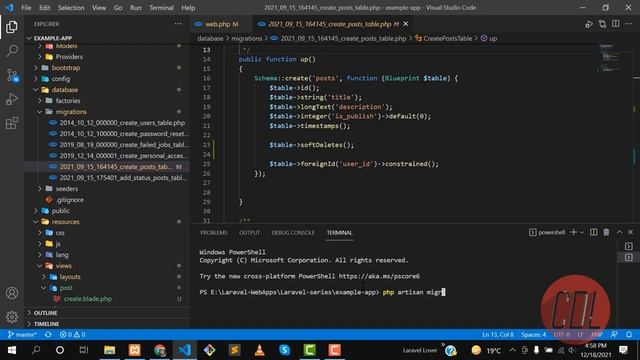Click the synchronize changes icon in status bar
Screen dimensions: 640x360
click(x=48, y=335)
